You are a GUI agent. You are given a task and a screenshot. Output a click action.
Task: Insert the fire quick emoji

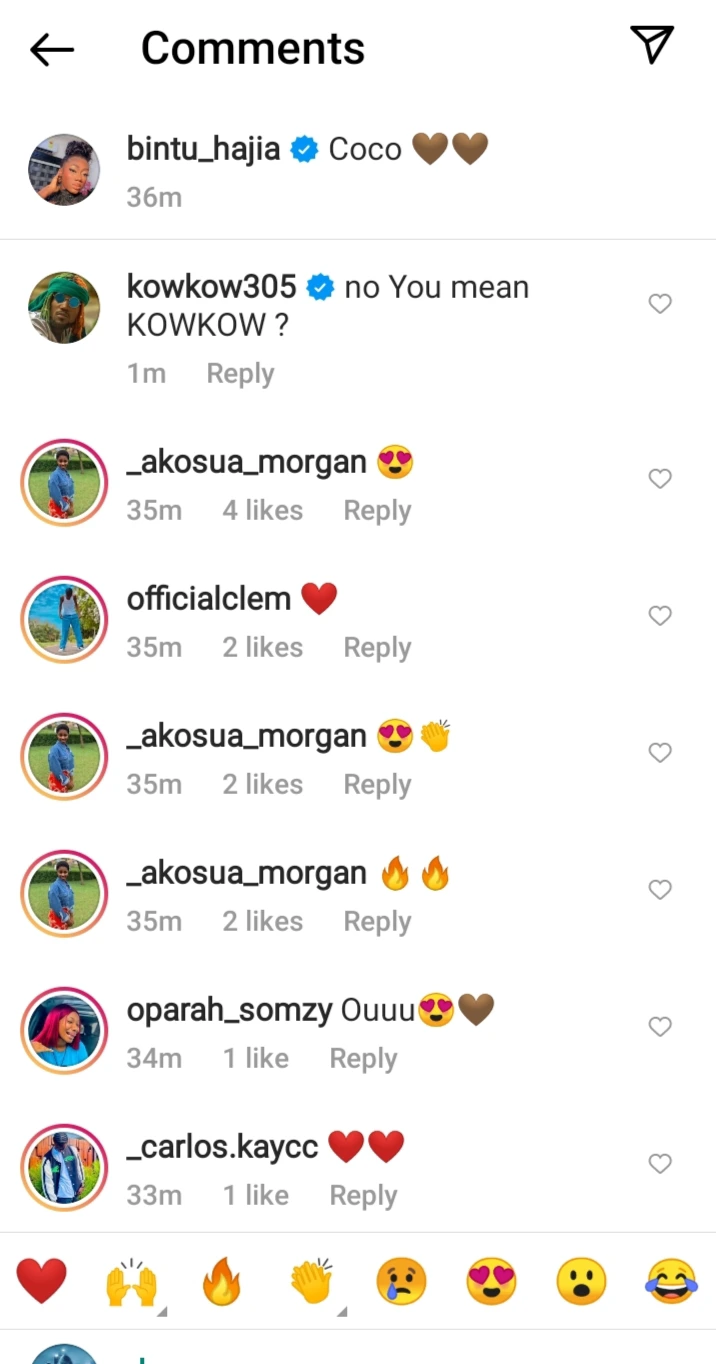coord(221,1282)
